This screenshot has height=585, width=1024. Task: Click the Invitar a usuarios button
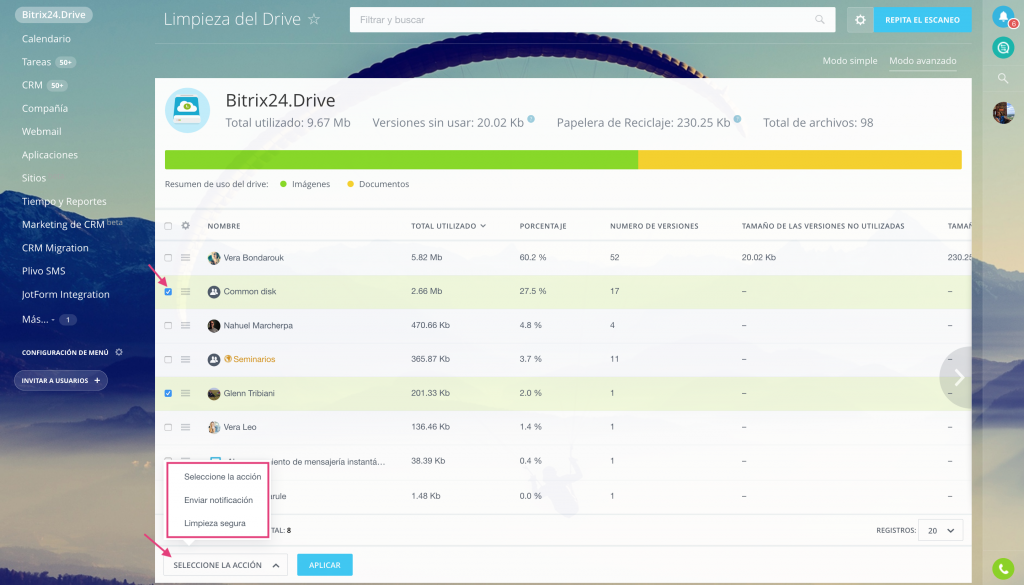(61, 381)
